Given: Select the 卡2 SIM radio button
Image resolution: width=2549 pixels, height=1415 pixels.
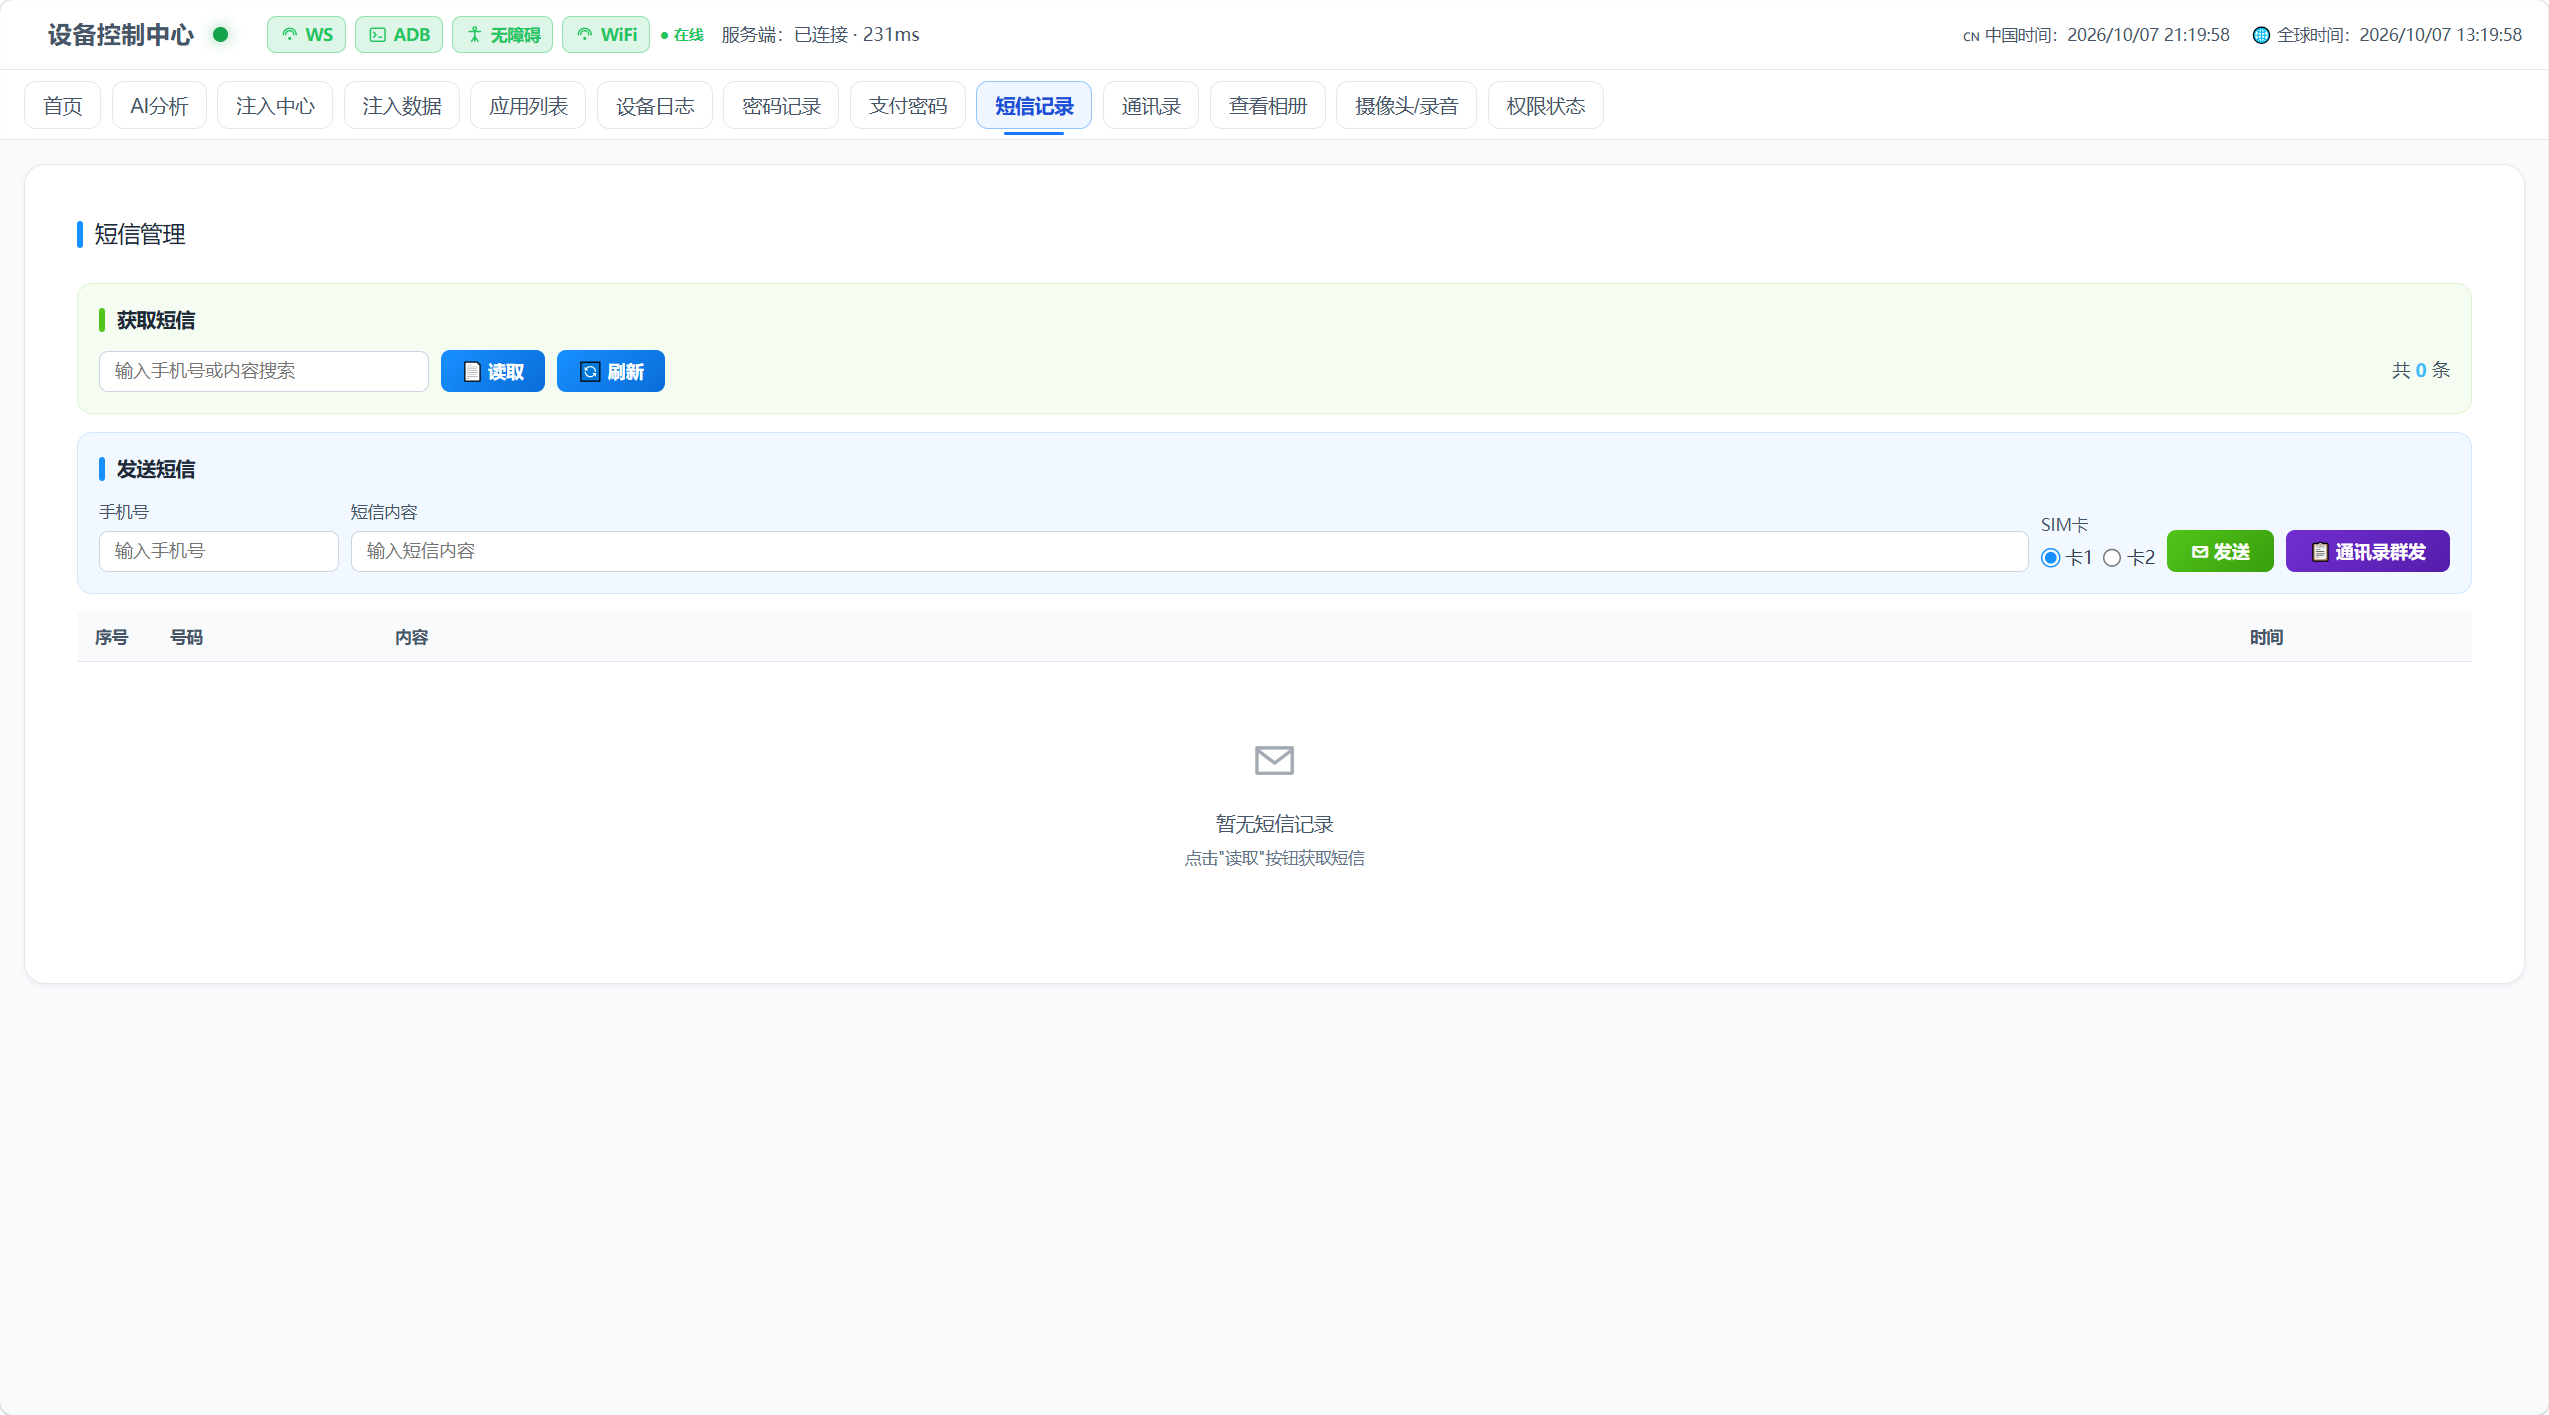Looking at the screenshot, I should pyautogui.click(x=2112, y=558).
